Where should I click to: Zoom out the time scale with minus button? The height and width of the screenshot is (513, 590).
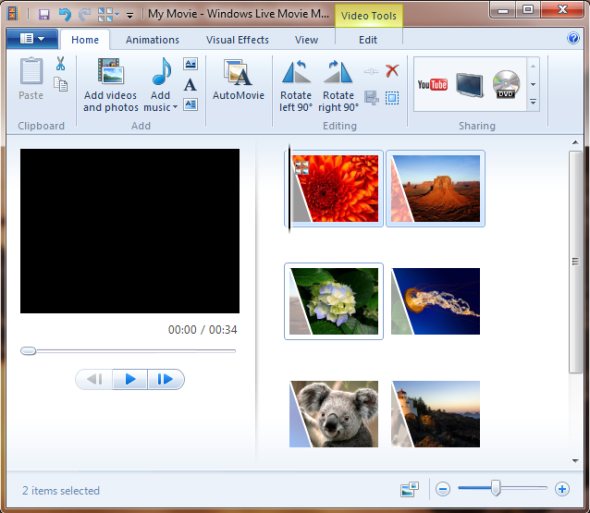click(443, 489)
